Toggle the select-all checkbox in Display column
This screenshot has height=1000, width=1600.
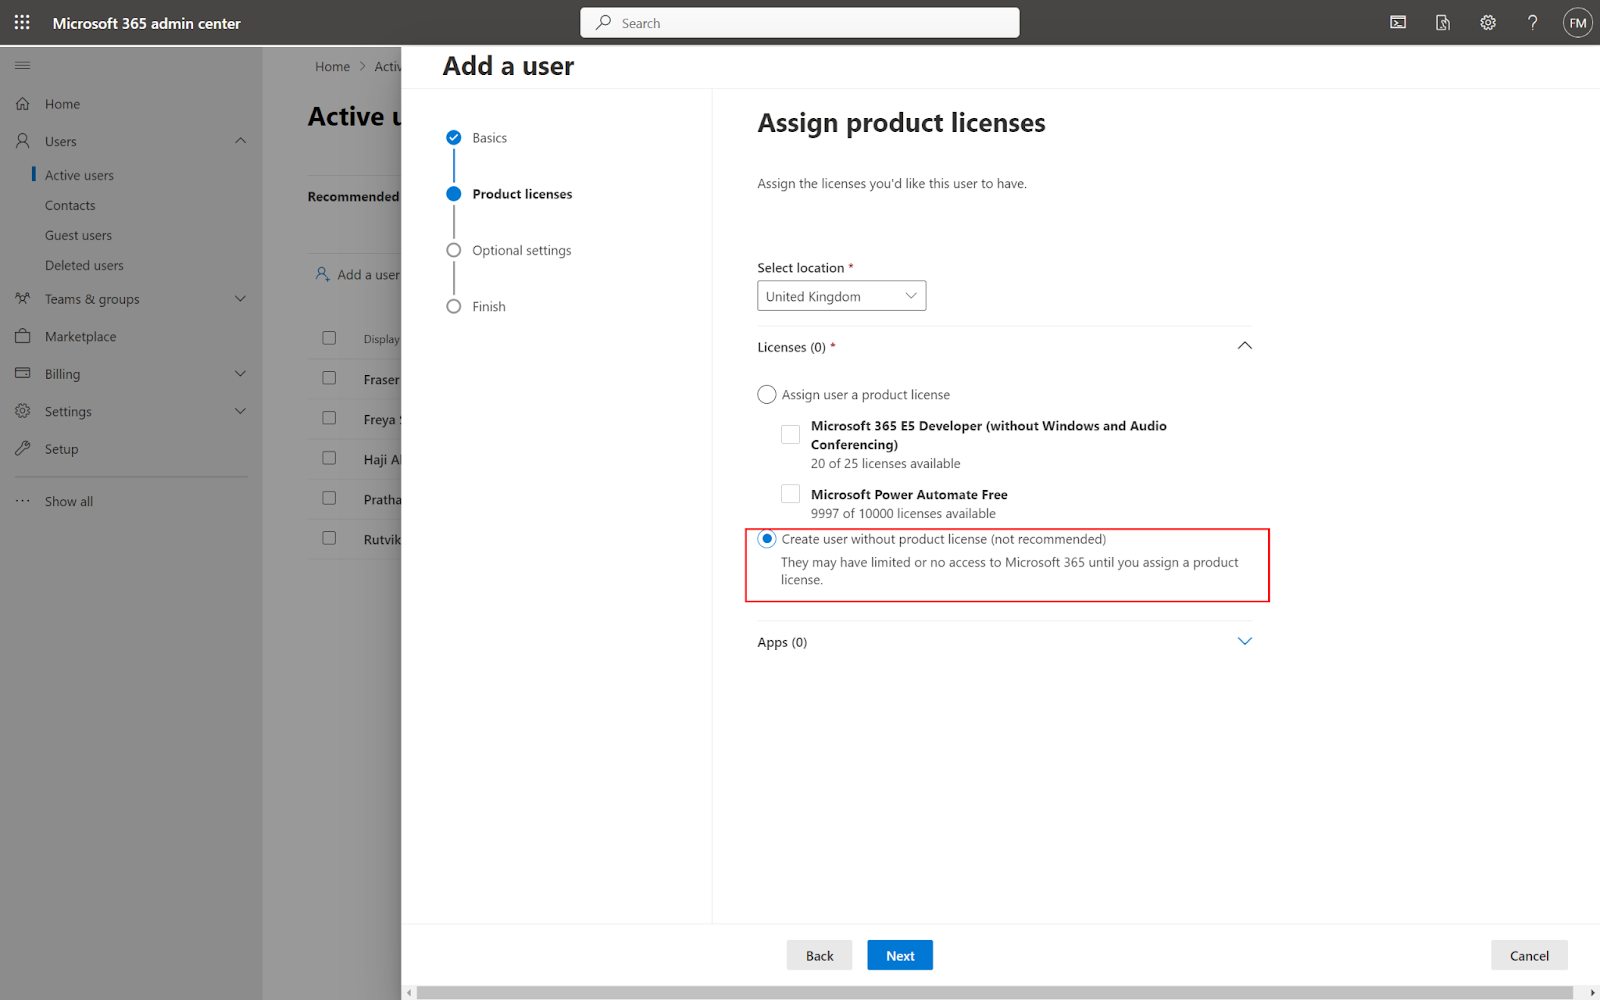(x=329, y=338)
